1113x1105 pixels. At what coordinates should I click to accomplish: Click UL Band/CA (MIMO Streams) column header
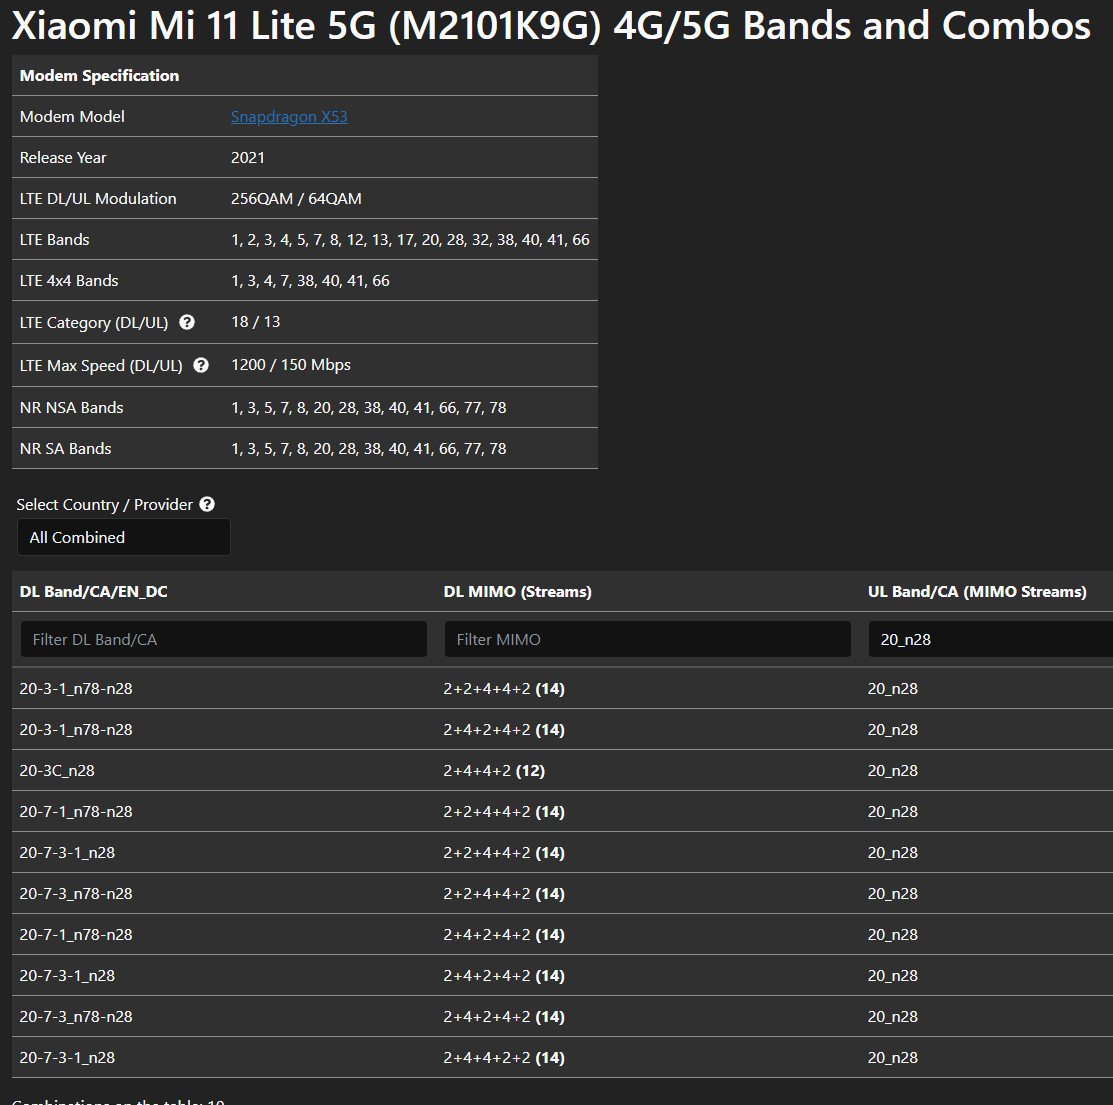pos(977,592)
